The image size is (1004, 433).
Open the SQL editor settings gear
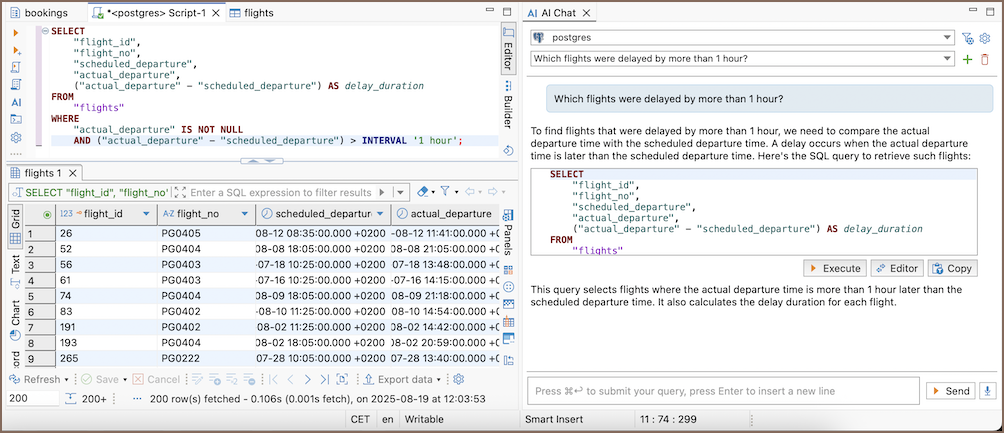point(16,137)
